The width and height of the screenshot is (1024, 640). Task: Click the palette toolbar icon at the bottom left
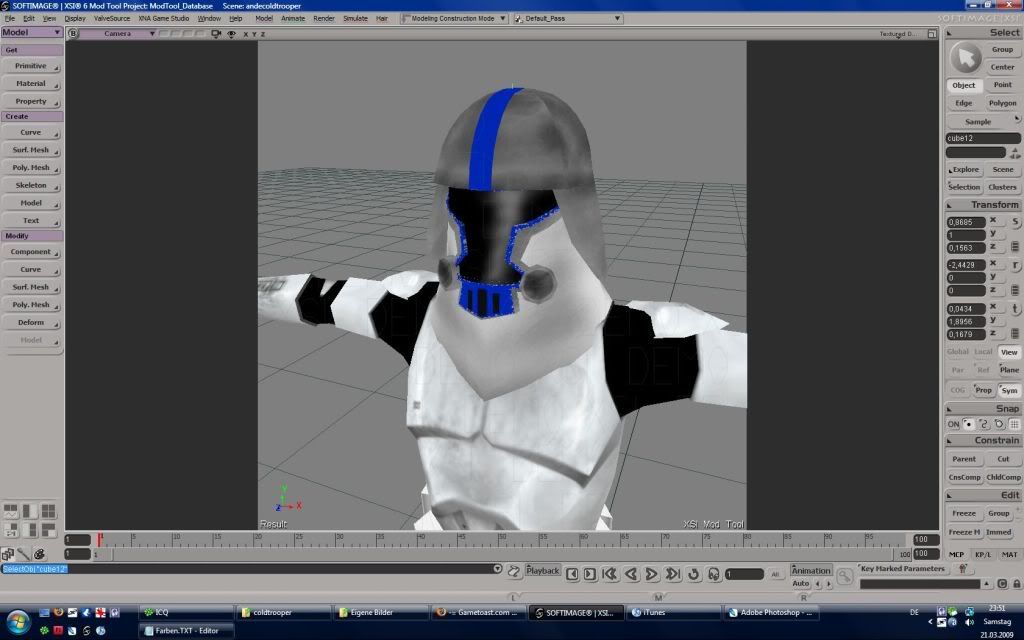(39, 554)
